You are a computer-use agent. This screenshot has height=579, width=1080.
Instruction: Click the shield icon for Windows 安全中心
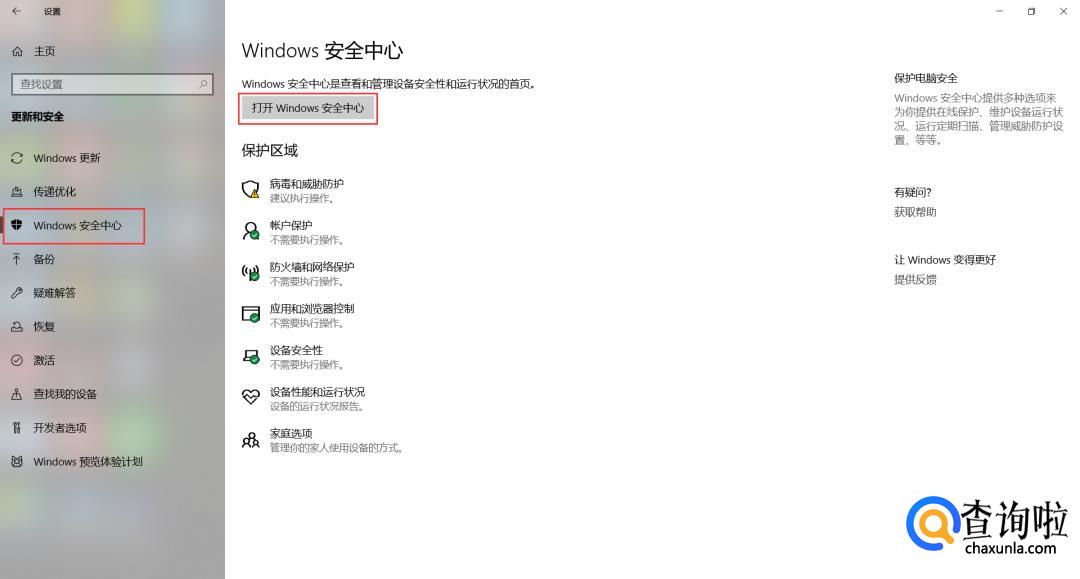(x=17, y=225)
